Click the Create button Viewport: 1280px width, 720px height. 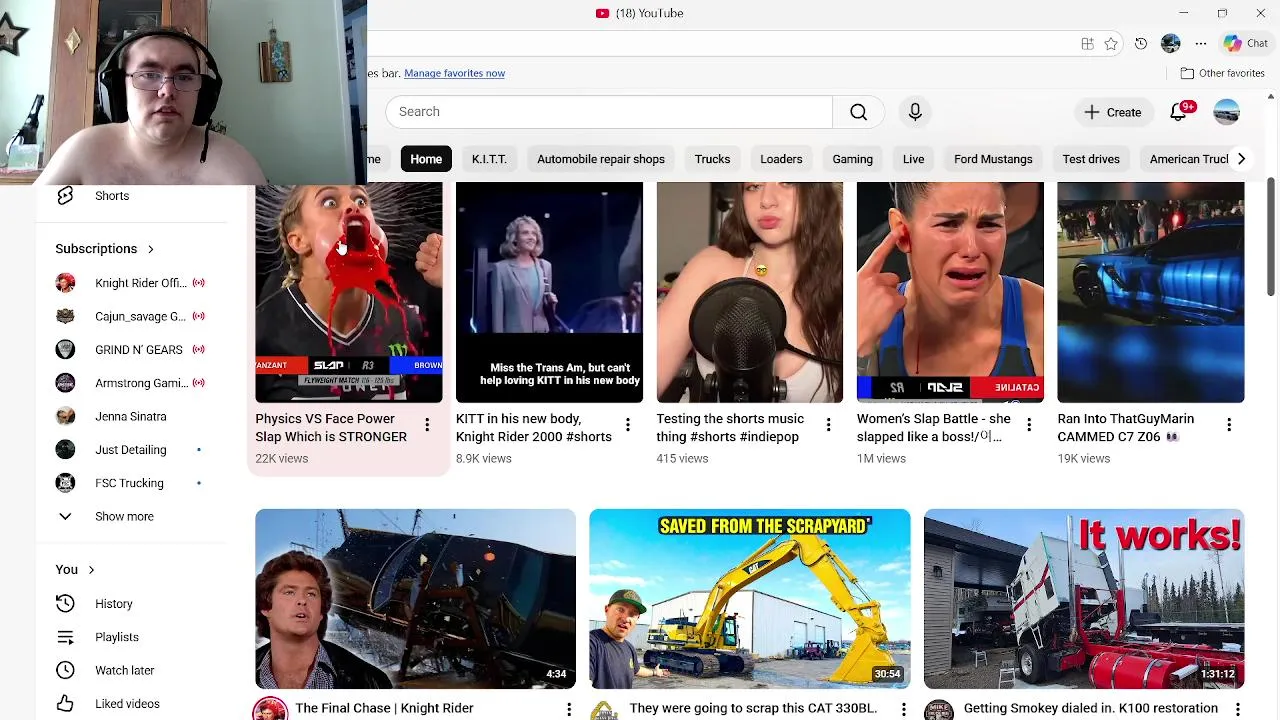point(1113,112)
